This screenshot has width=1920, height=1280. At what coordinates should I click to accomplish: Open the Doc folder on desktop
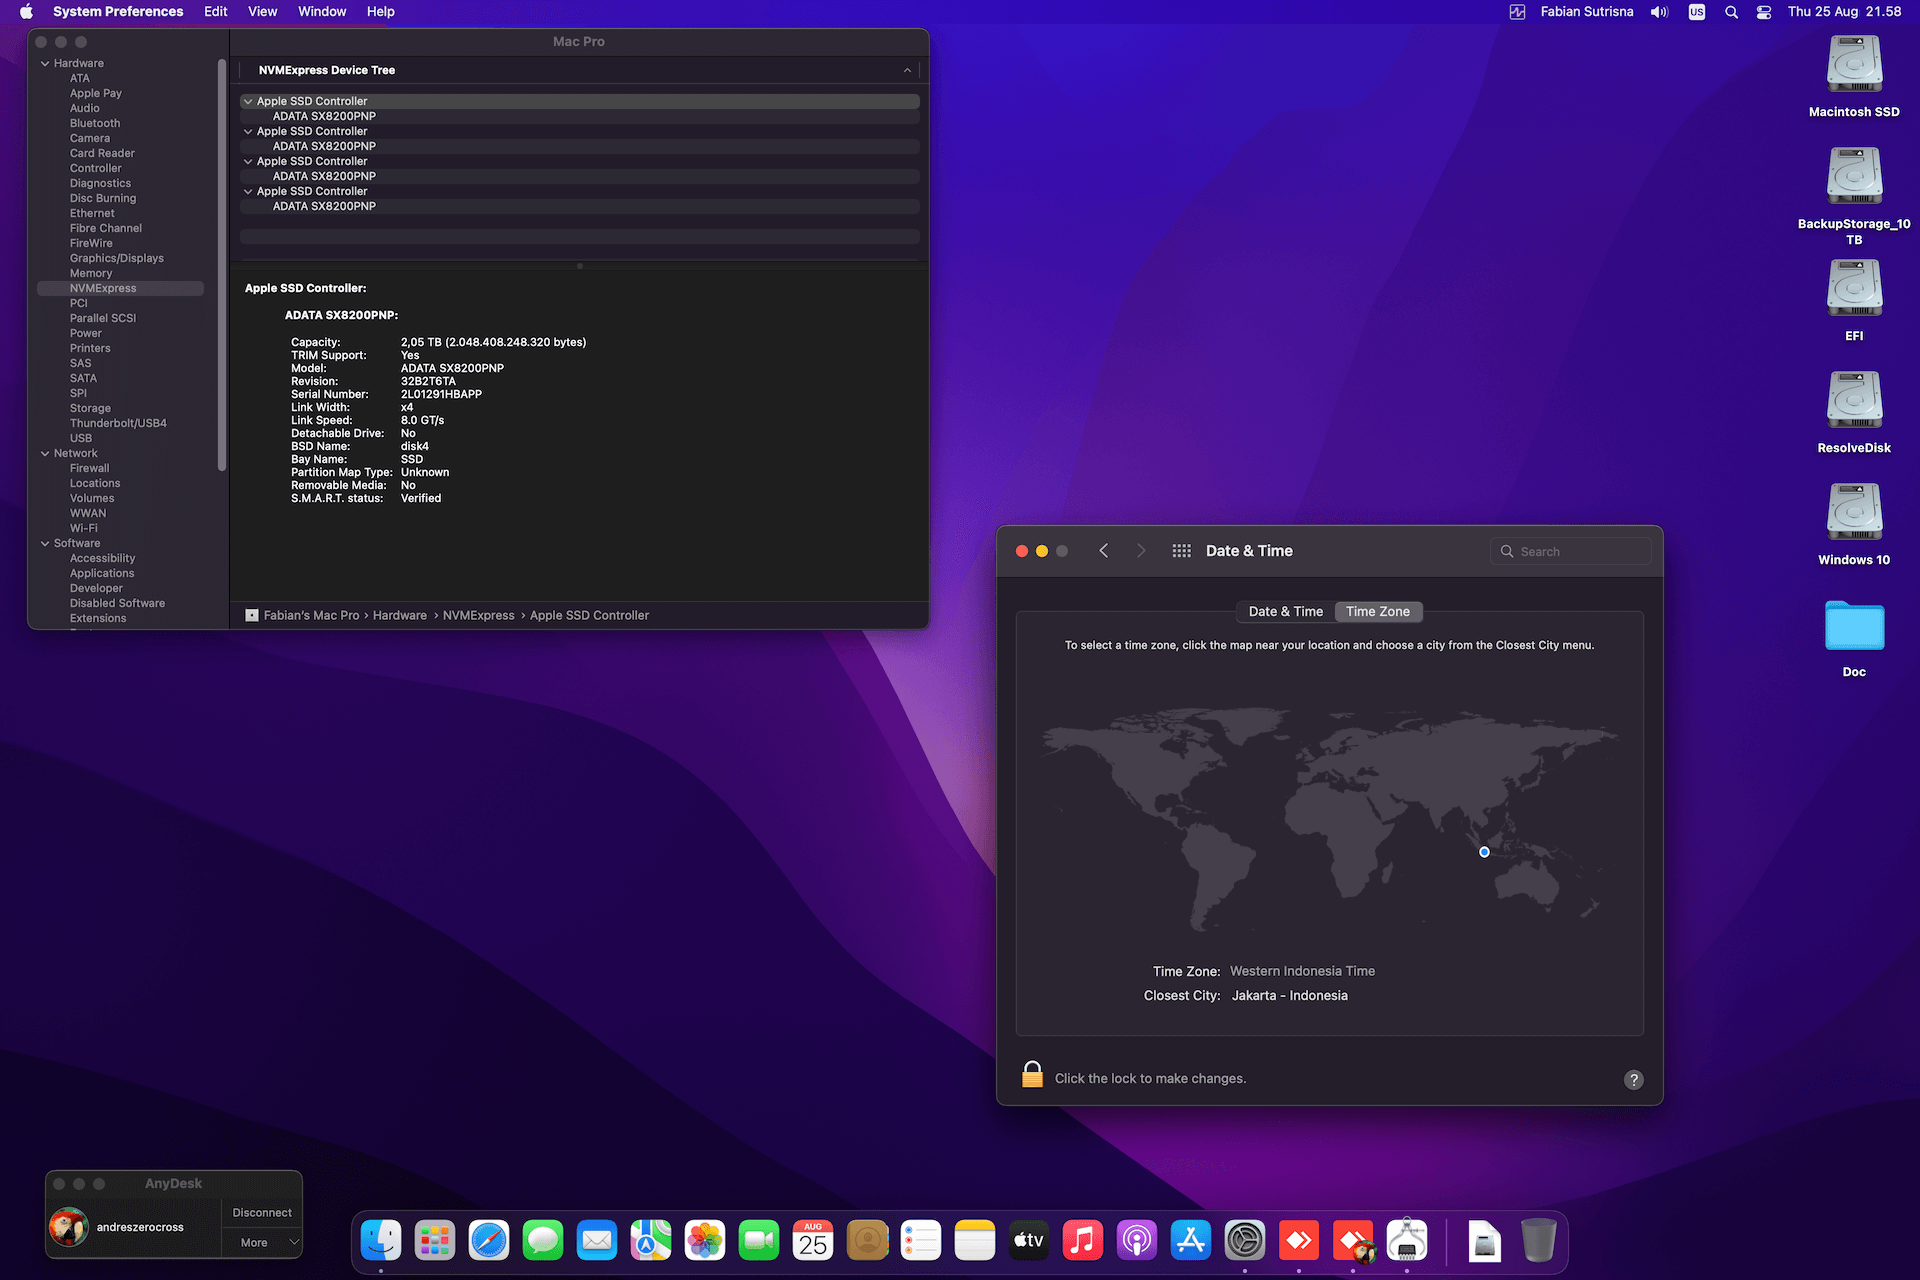click(x=1854, y=627)
